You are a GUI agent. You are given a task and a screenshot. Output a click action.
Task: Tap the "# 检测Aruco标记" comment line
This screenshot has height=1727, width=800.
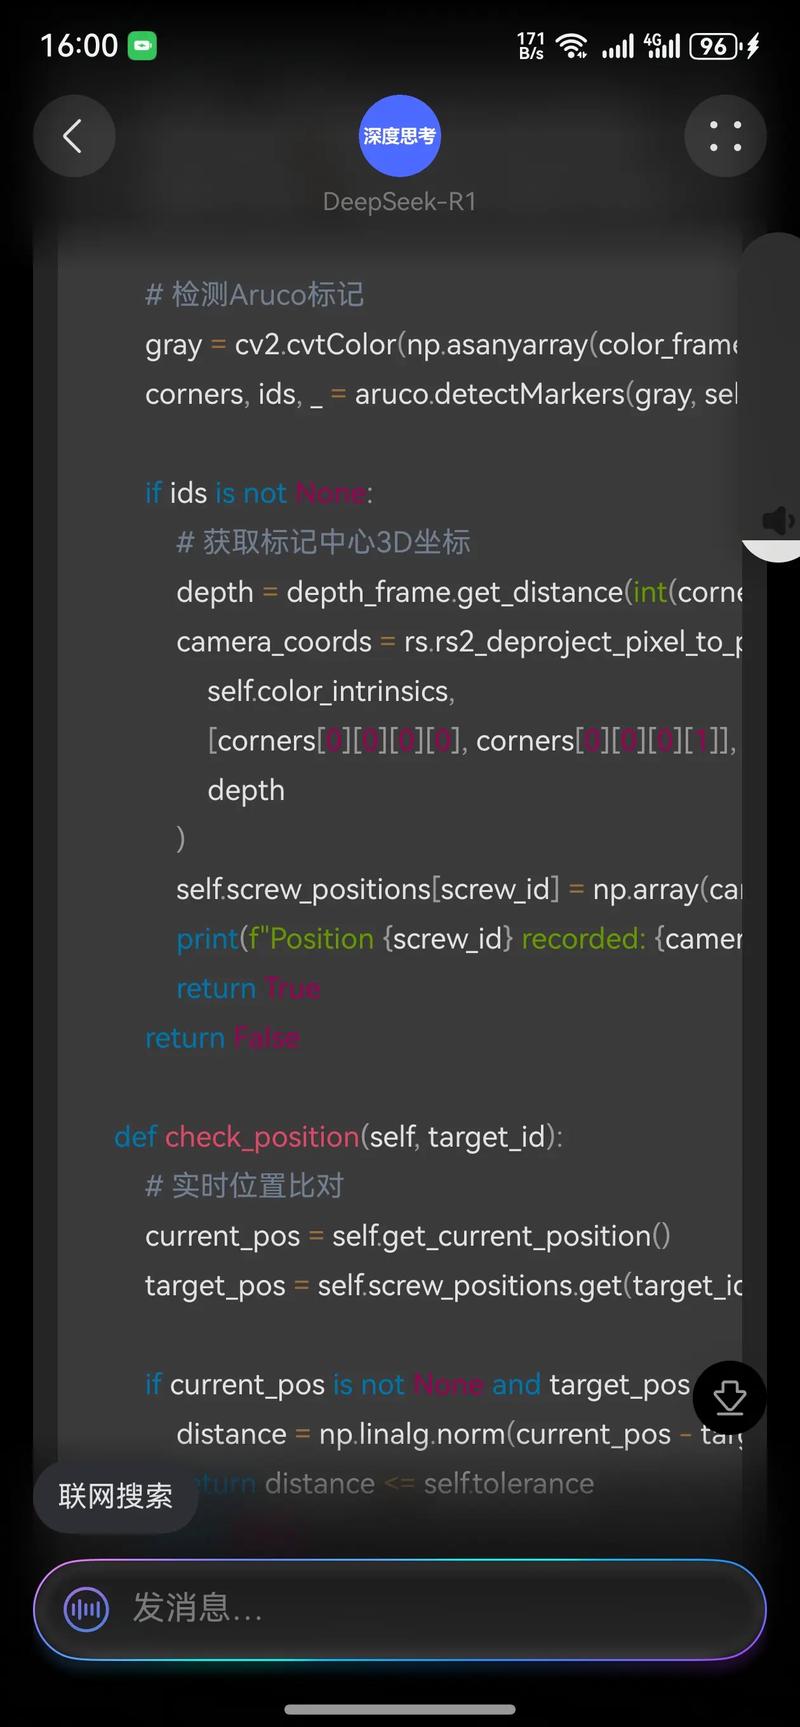click(x=254, y=294)
